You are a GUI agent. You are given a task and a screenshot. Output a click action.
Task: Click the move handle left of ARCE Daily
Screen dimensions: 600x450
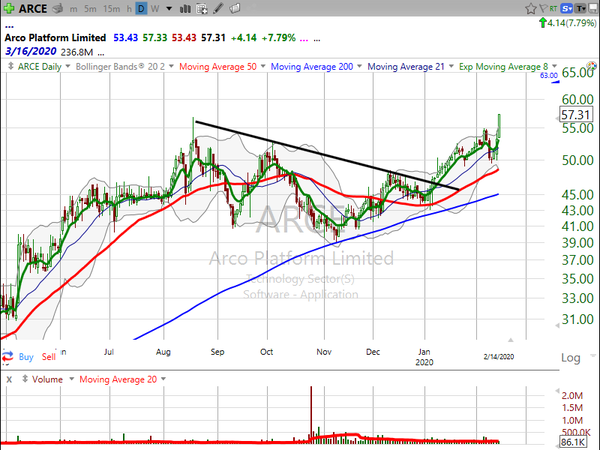coord(11,66)
